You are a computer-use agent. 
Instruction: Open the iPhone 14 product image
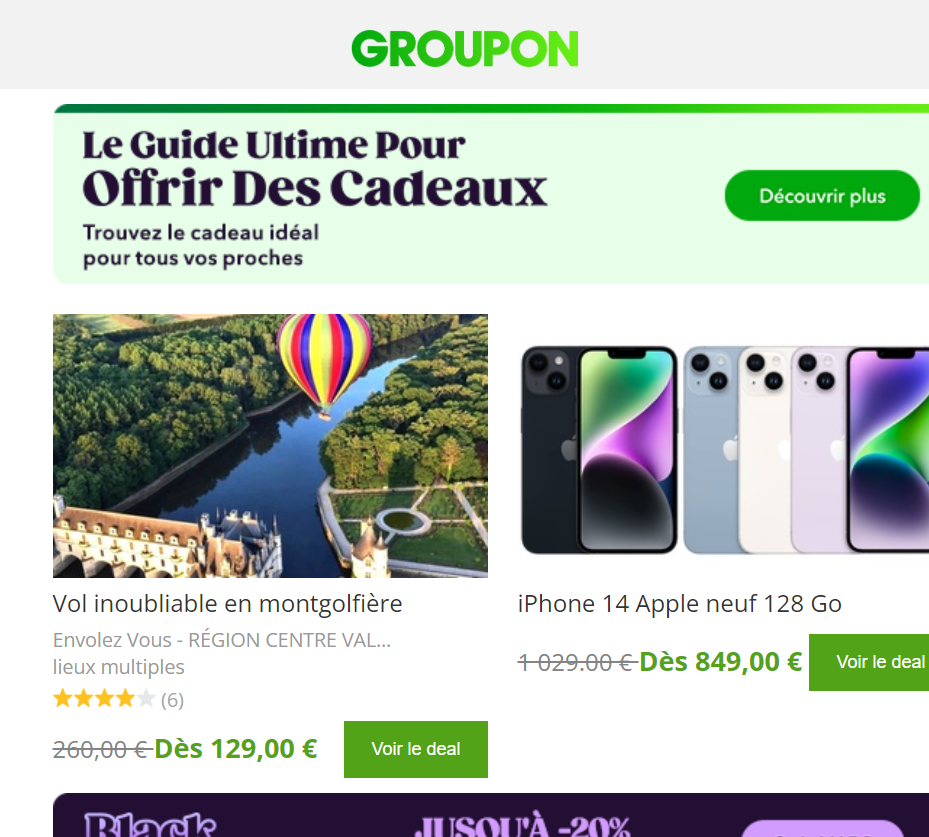point(723,449)
